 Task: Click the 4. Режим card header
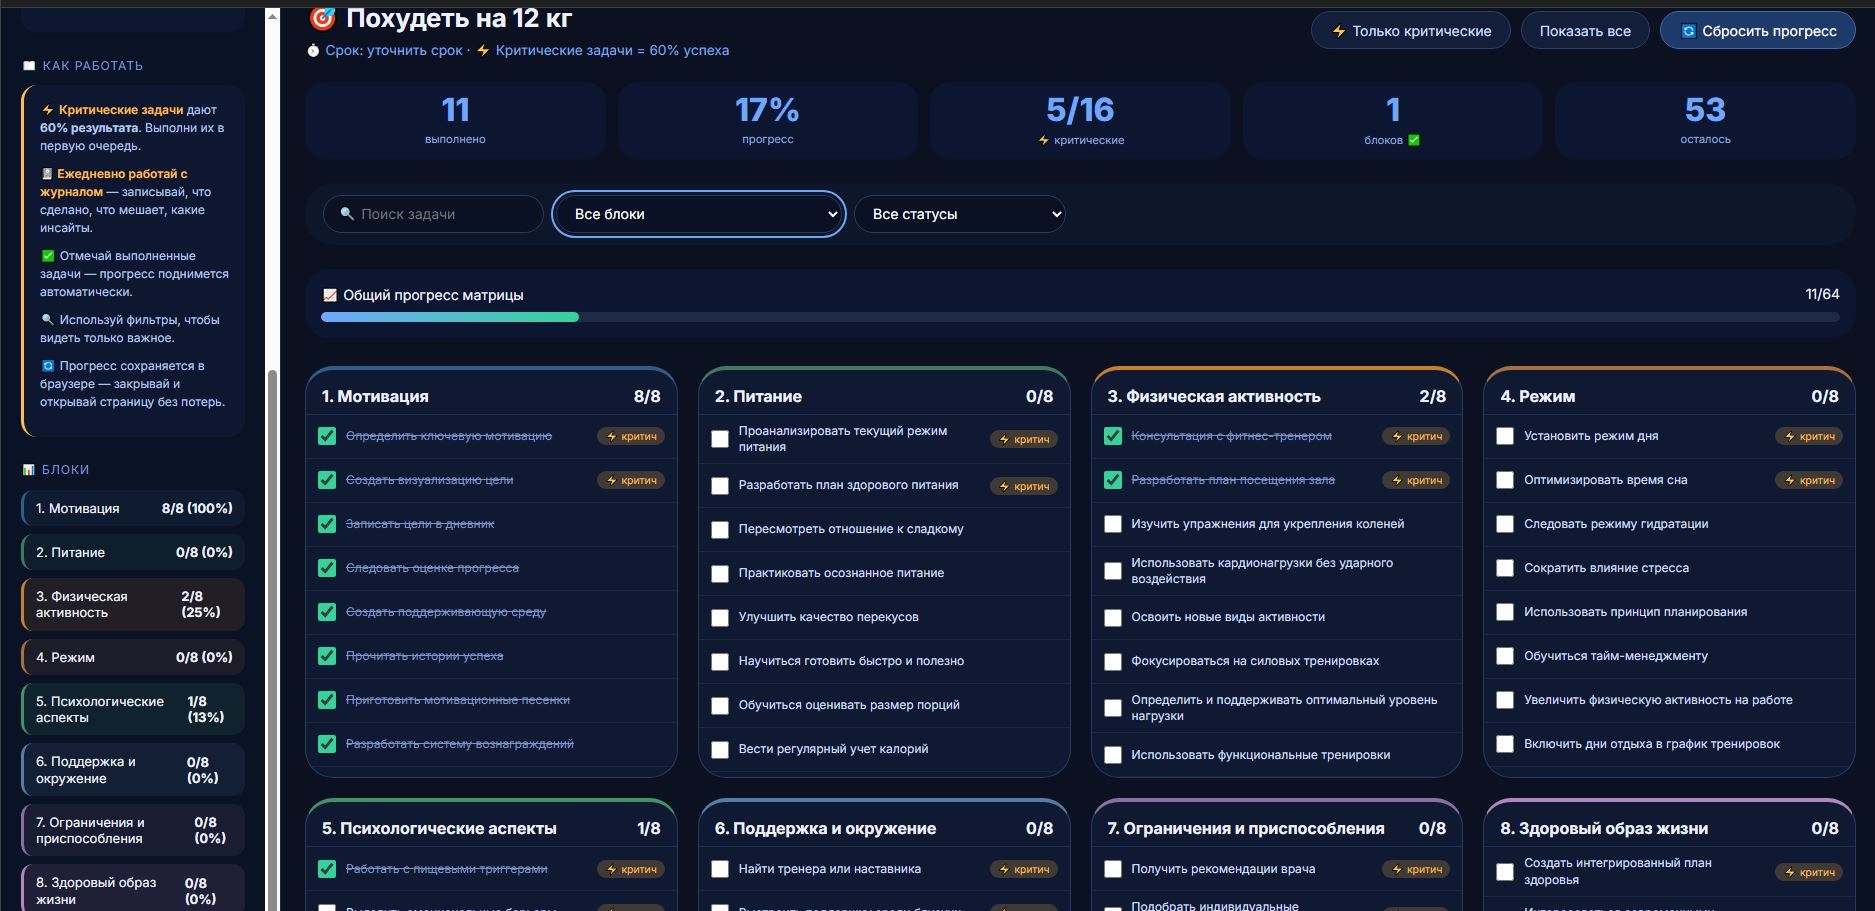pos(1669,396)
